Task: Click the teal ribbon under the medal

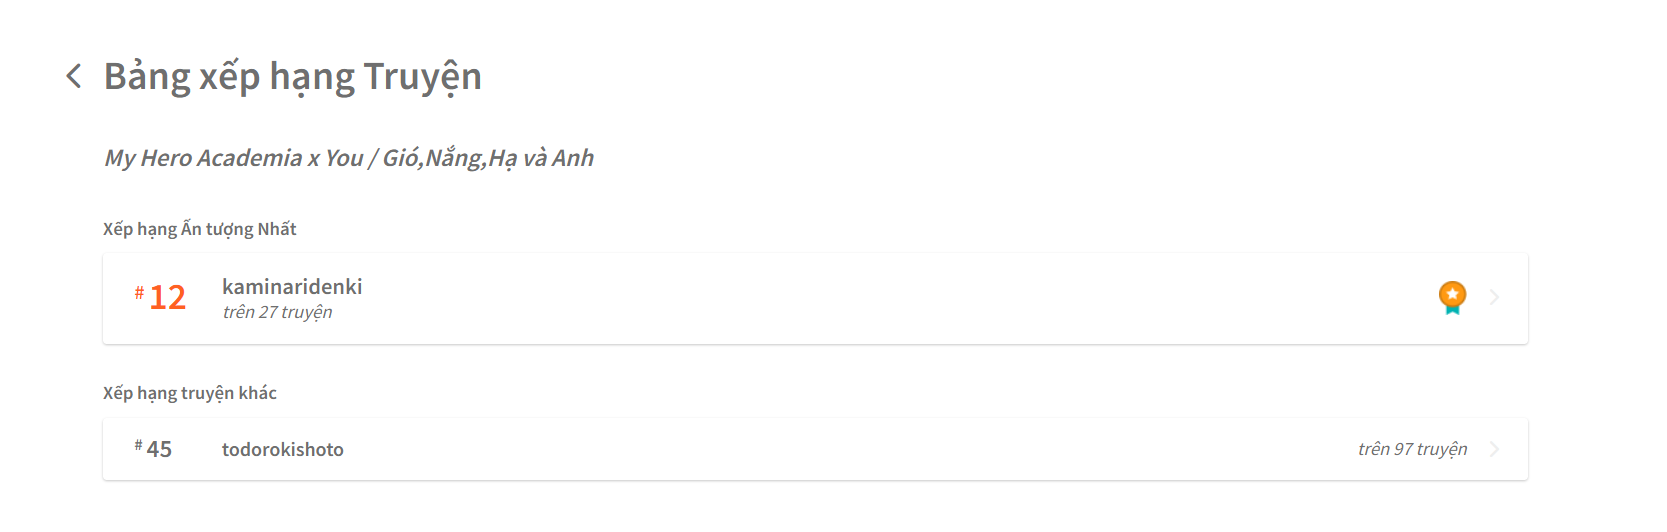Action: [1452, 310]
